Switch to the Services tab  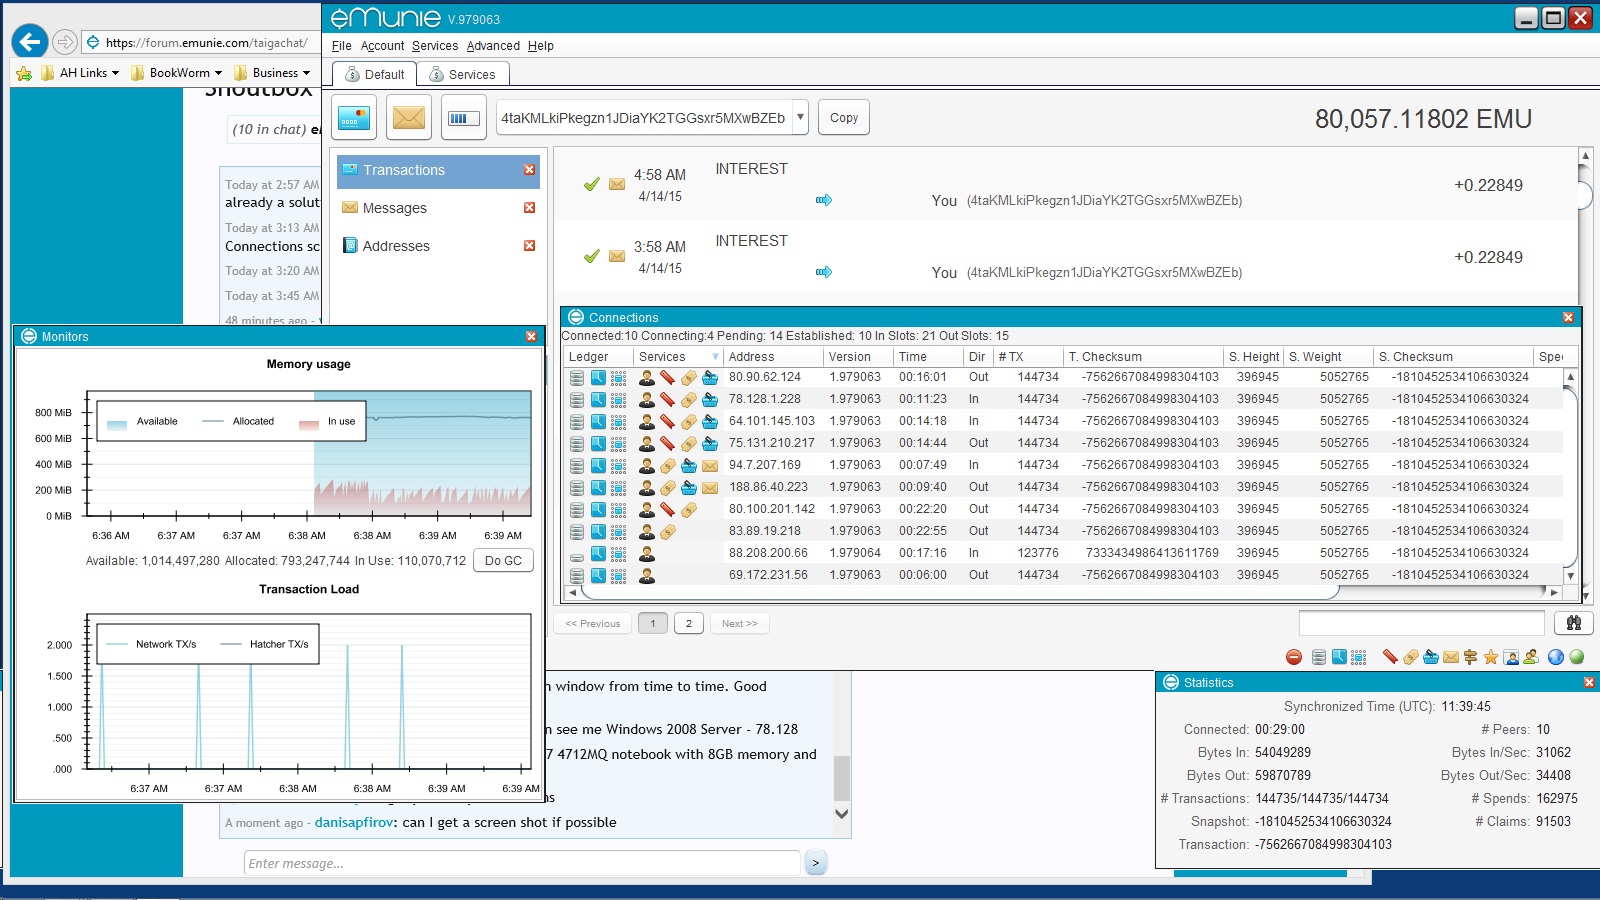click(463, 74)
